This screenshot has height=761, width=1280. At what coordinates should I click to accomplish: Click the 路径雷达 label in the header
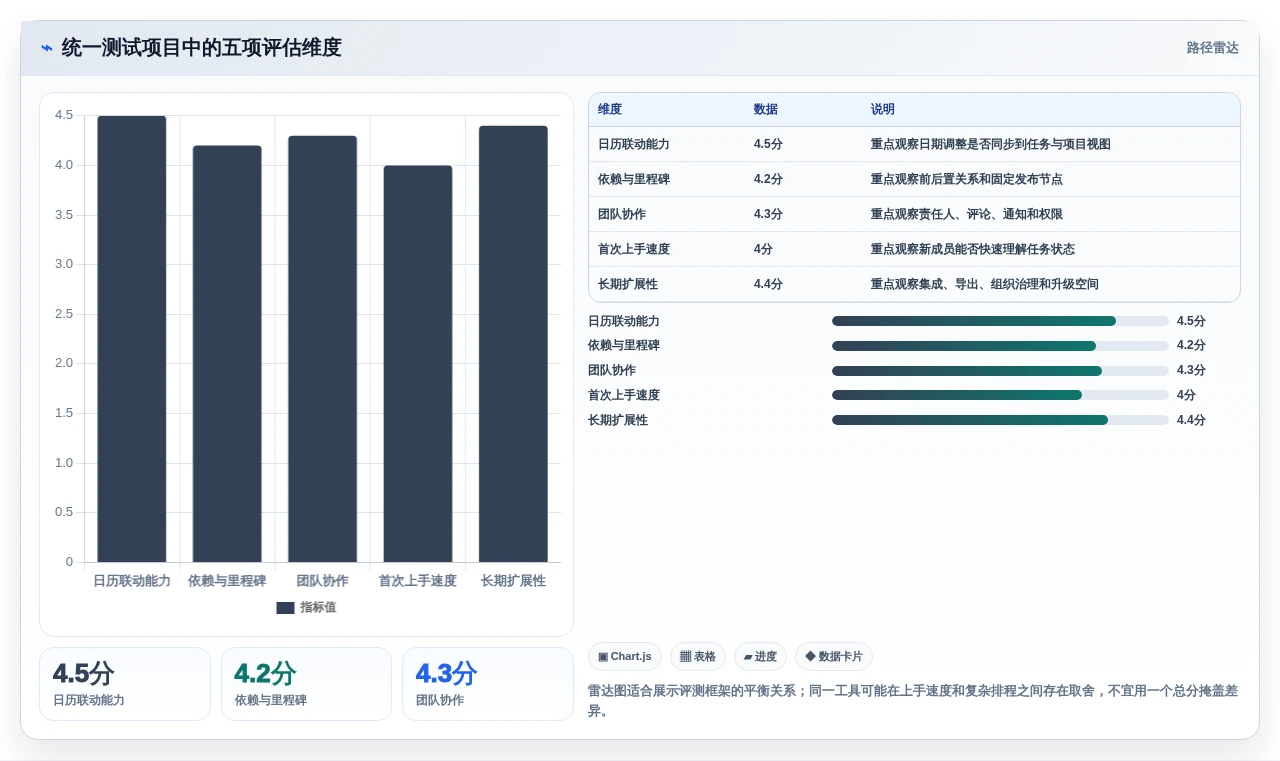tap(1212, 48)
